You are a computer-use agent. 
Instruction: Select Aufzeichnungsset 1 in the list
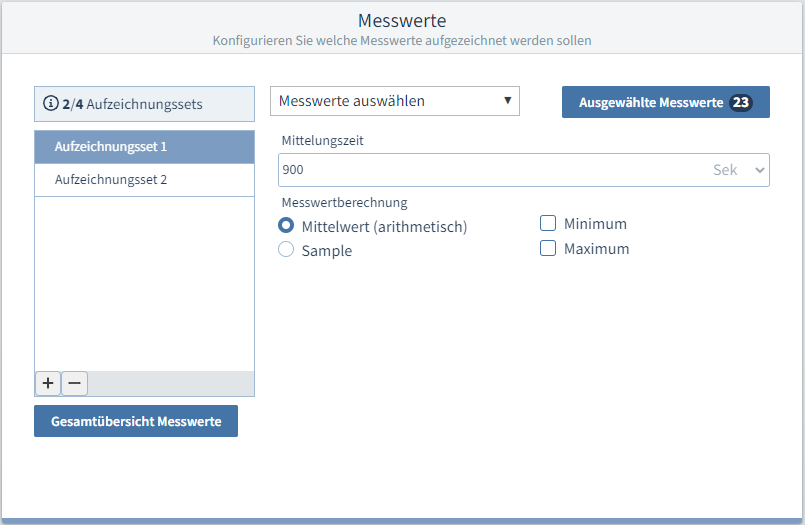click(x=144, y=147)
